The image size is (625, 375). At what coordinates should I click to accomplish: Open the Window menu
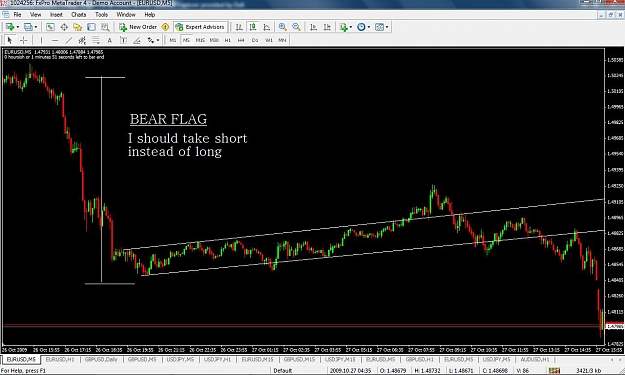[126, 15]
